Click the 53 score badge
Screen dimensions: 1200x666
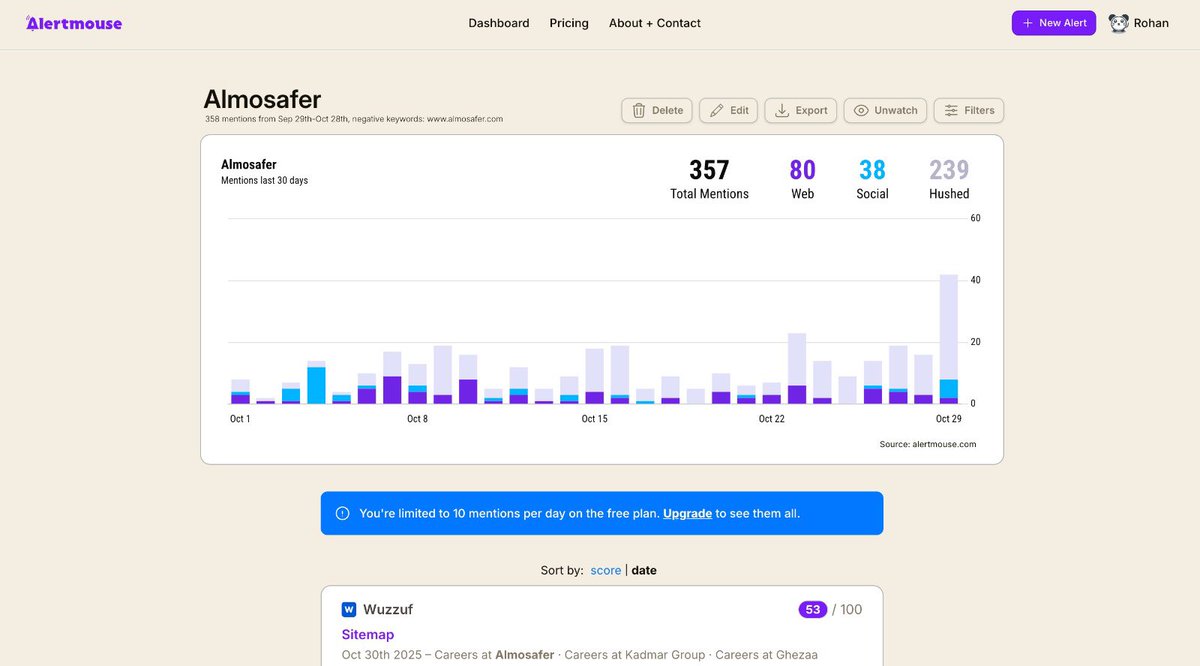(813, 609)
